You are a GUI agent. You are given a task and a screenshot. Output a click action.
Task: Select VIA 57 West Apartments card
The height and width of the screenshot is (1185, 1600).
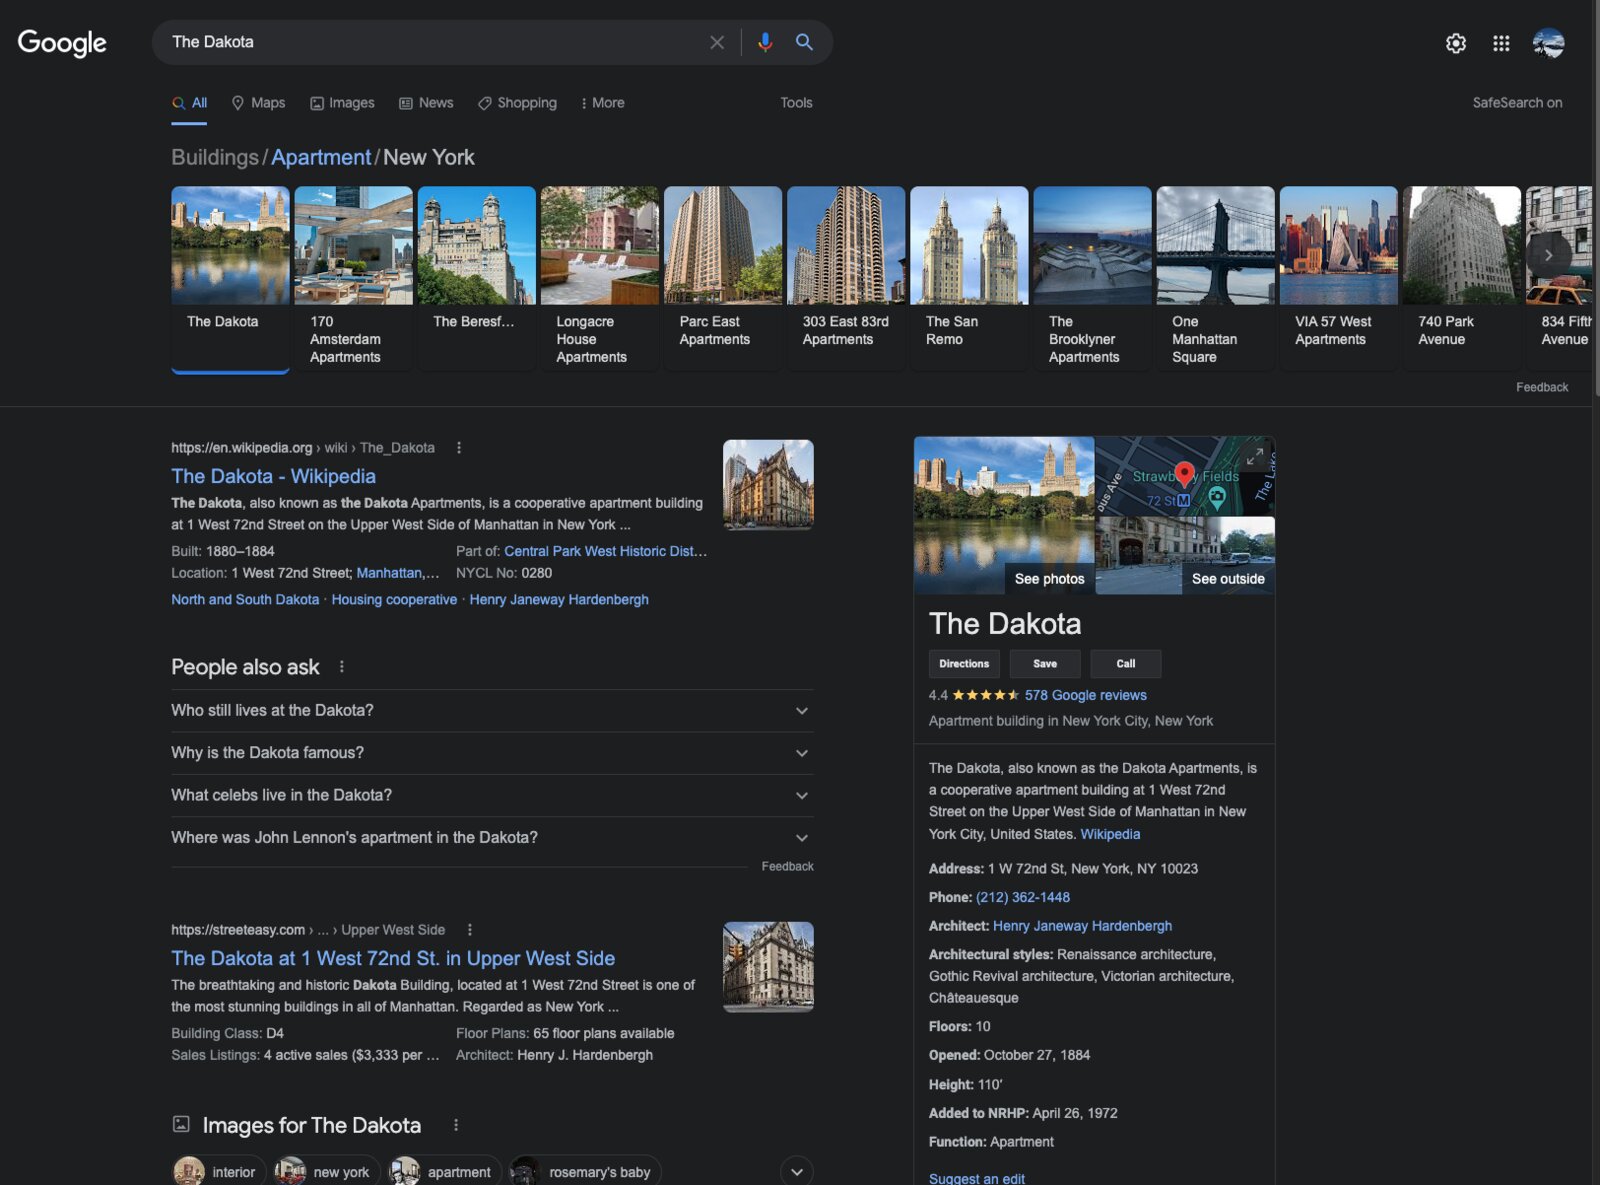pos(1339,279)
